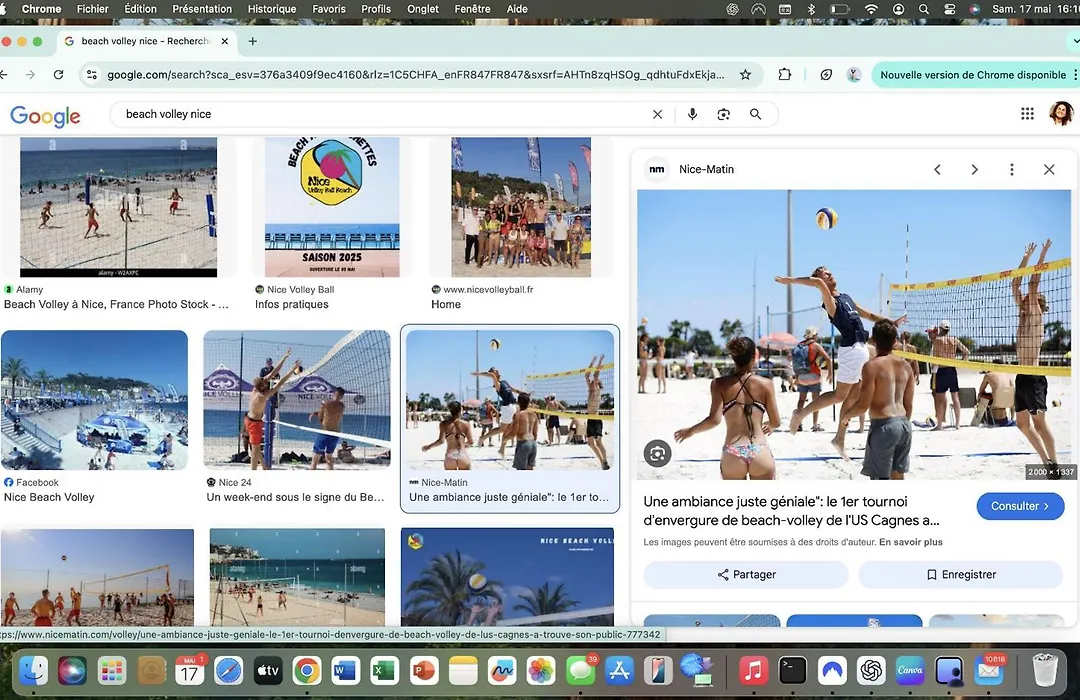The width and height of the screenshot is (1080, 700).
Task: Open the Fenêtre menu
Action: click(x=472, y=9)
